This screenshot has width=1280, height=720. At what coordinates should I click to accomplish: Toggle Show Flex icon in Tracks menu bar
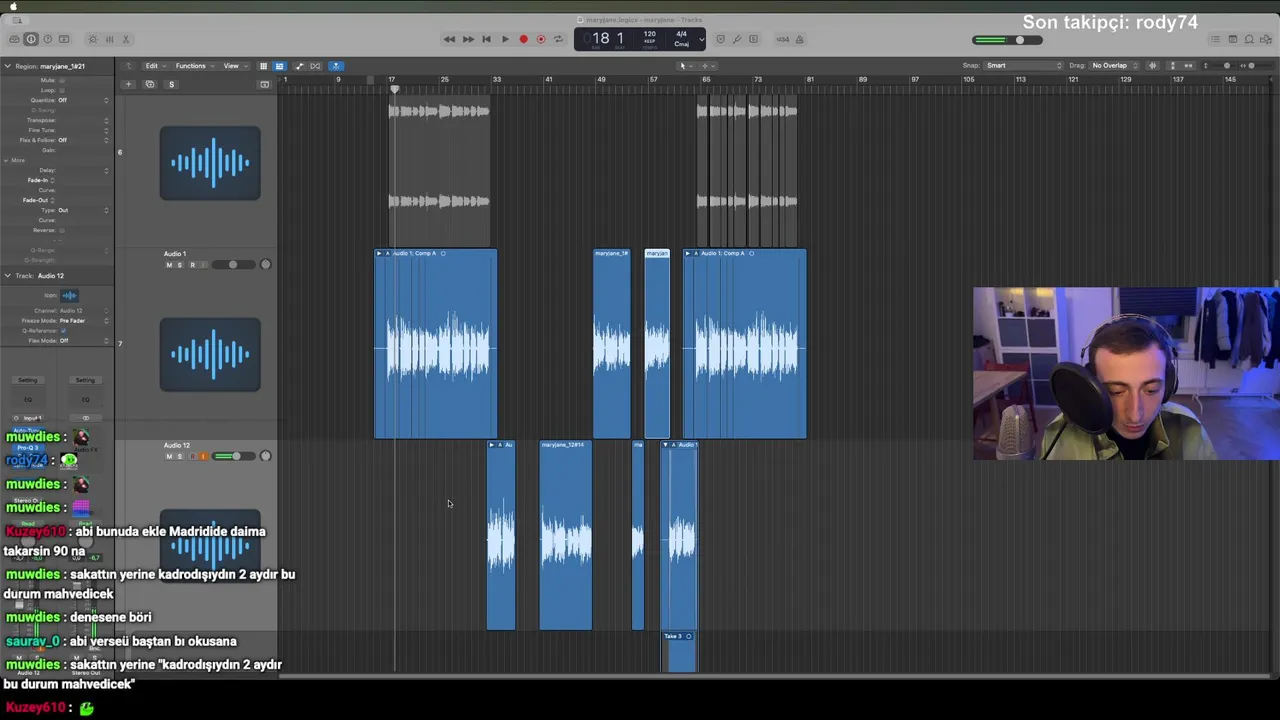coord(315,66)
